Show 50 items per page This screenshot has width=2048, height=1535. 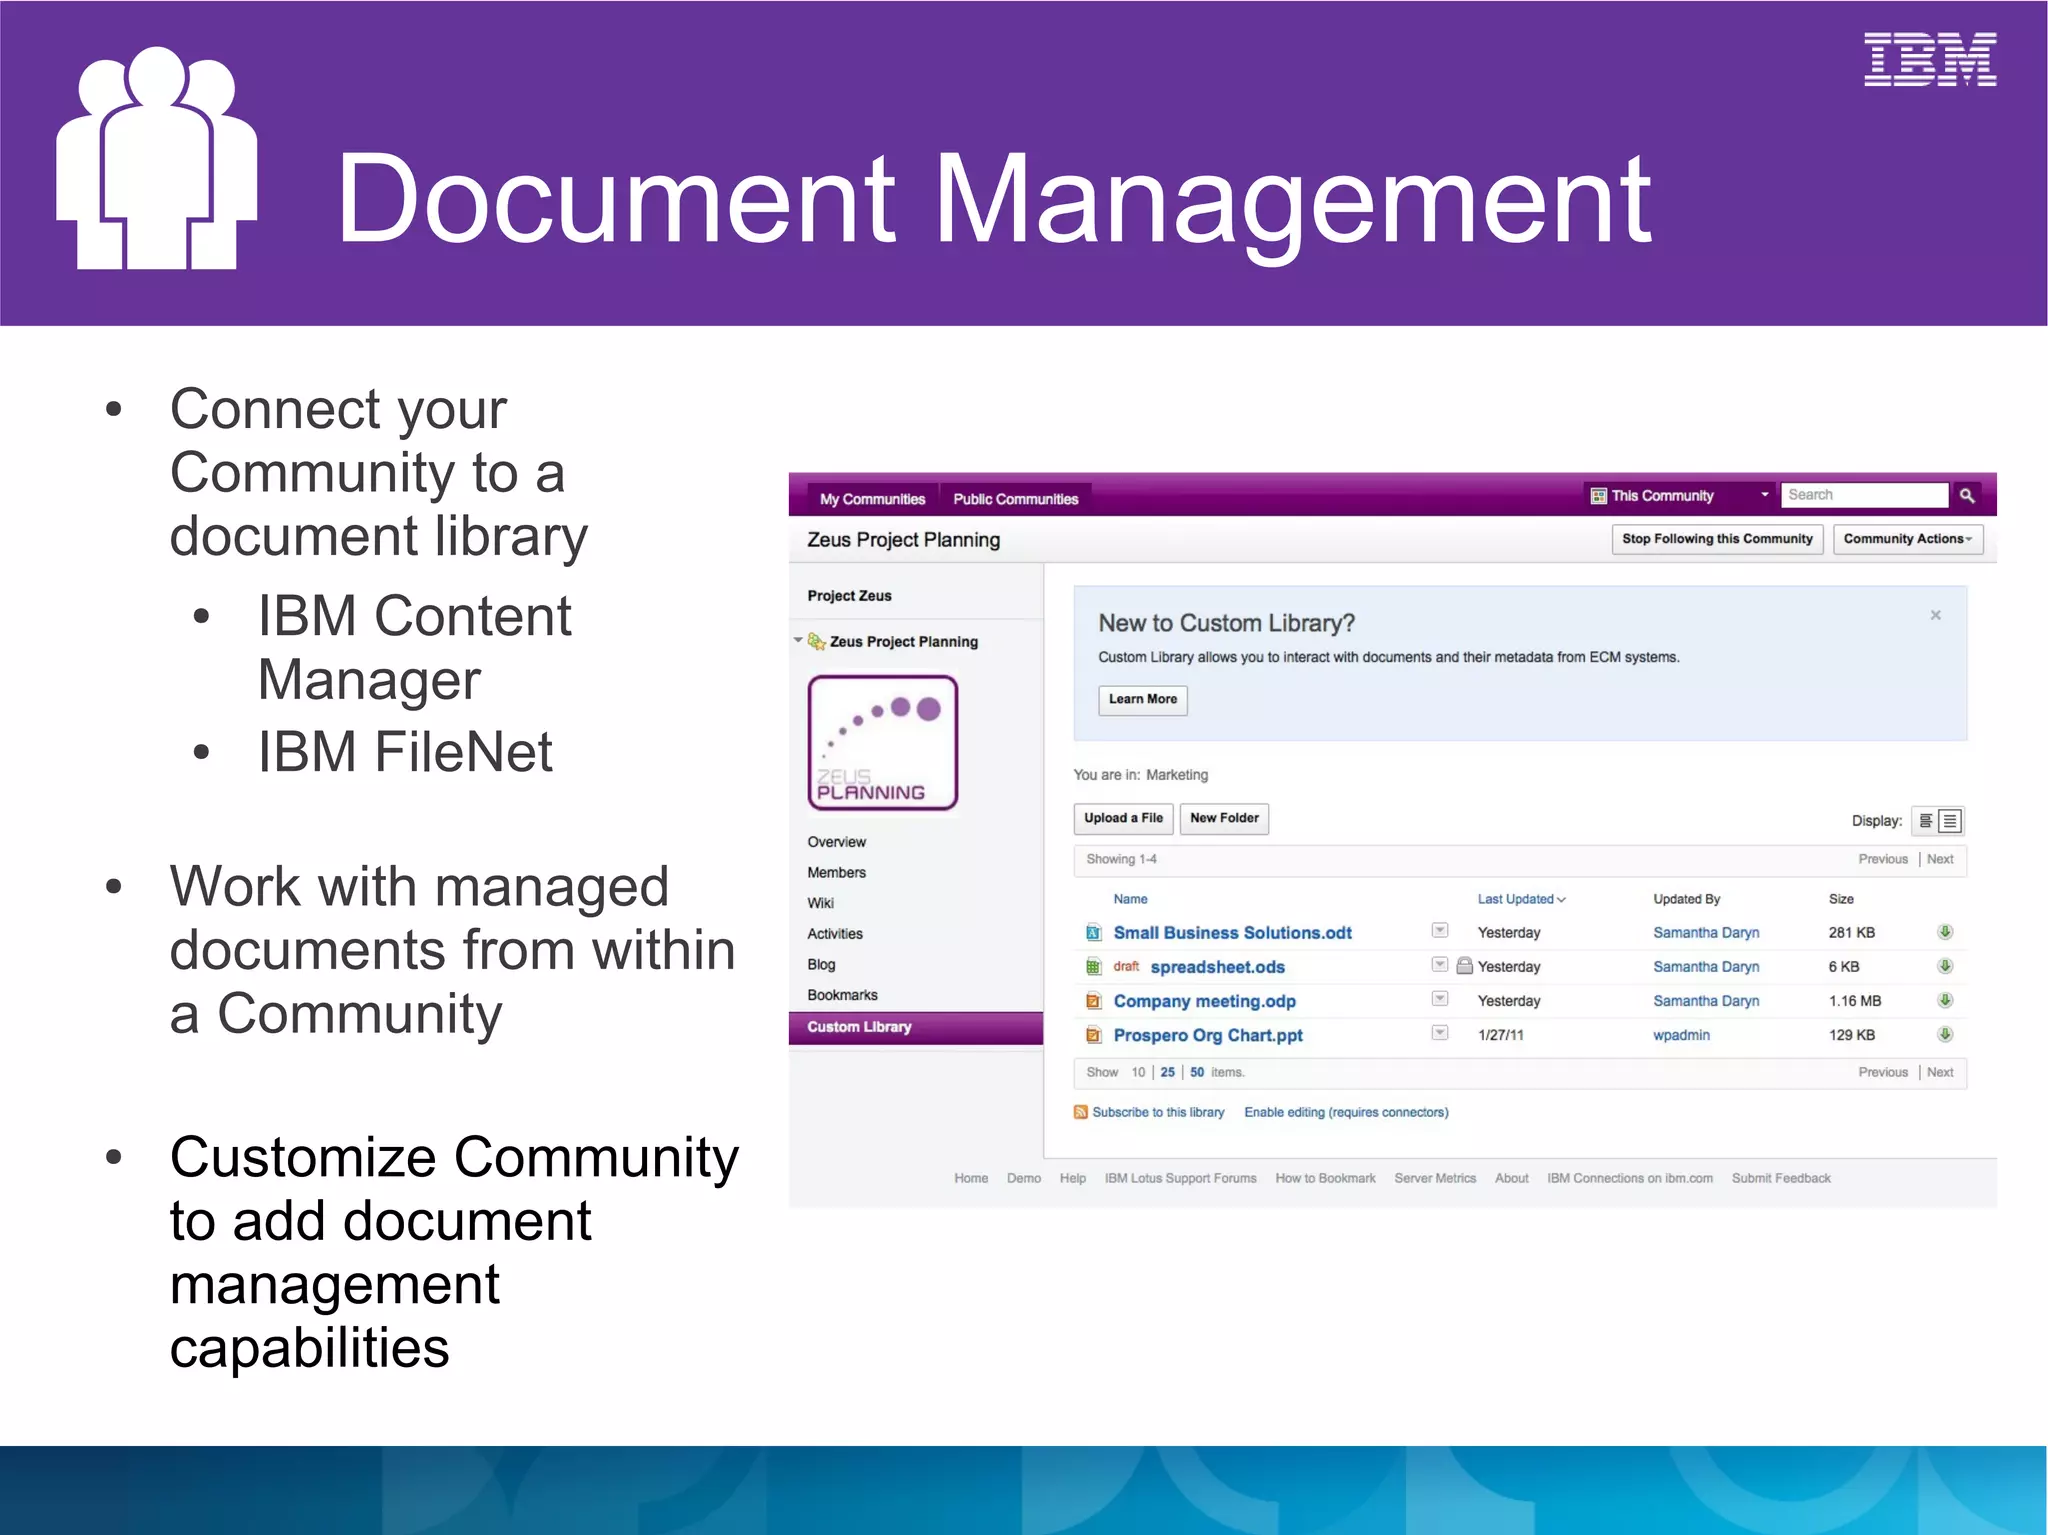click(x=1197, y=1072)
